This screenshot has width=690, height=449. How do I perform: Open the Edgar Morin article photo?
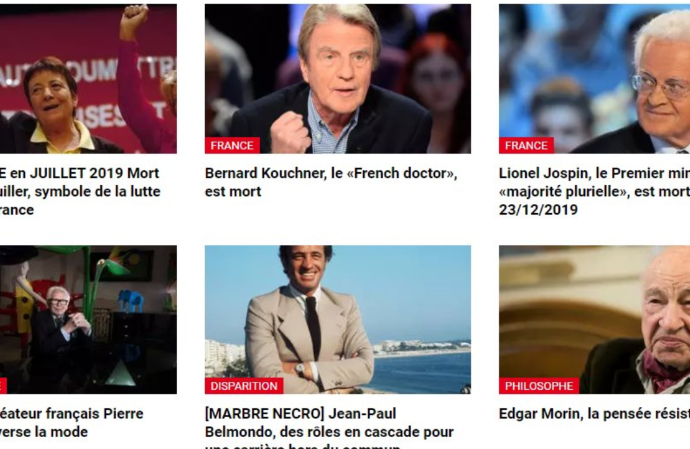595,320
